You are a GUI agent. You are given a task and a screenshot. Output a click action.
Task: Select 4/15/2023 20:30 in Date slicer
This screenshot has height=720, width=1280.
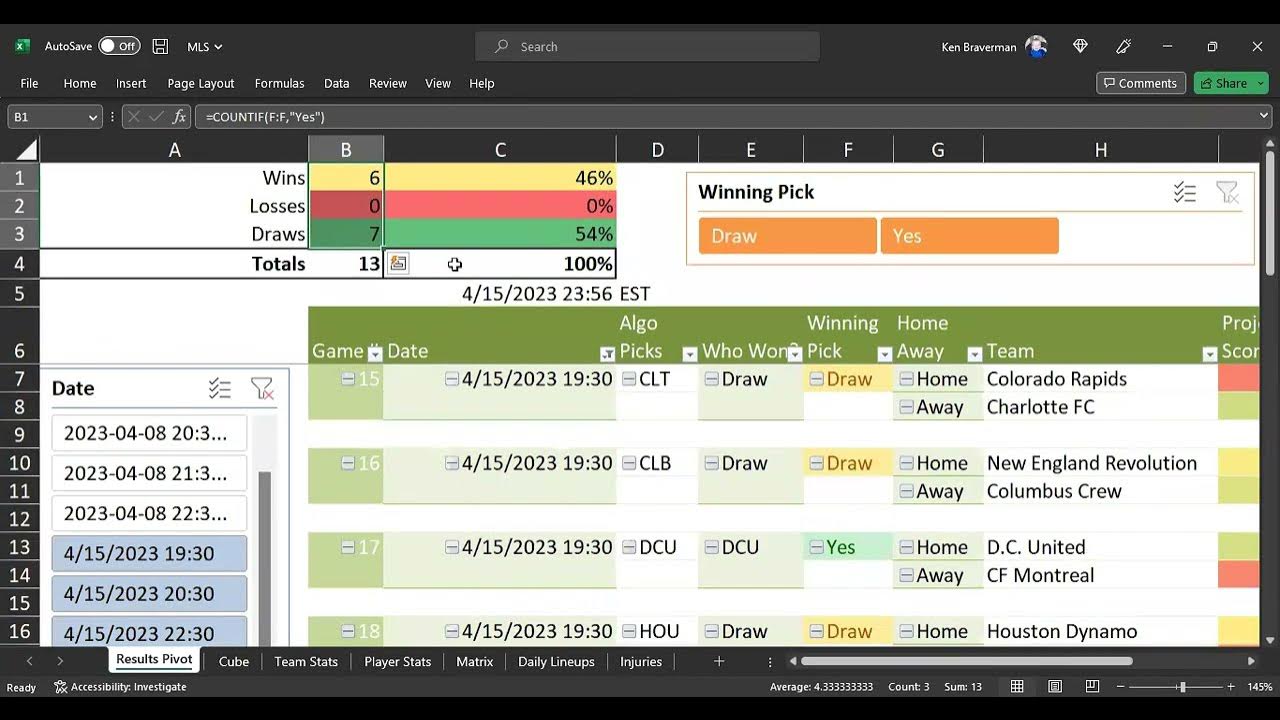point(149,593)
